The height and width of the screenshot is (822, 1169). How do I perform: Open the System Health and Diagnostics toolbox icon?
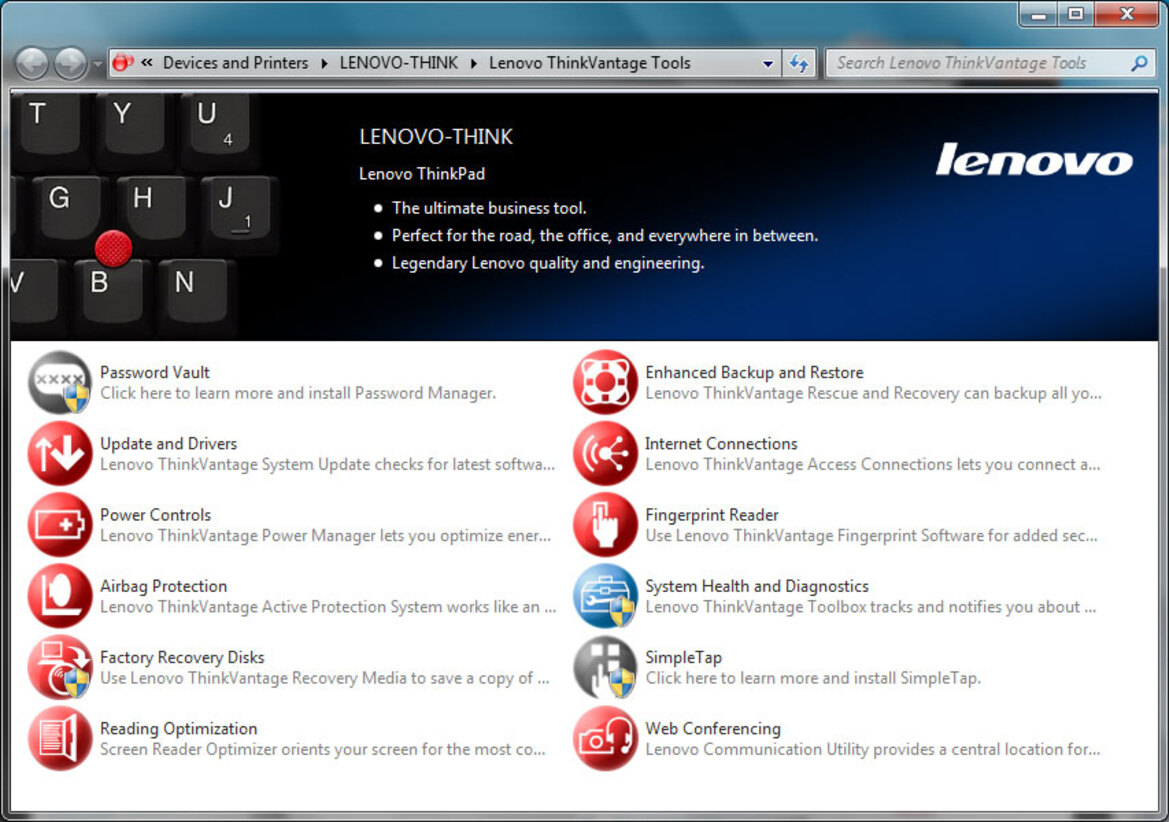point(605,596)
